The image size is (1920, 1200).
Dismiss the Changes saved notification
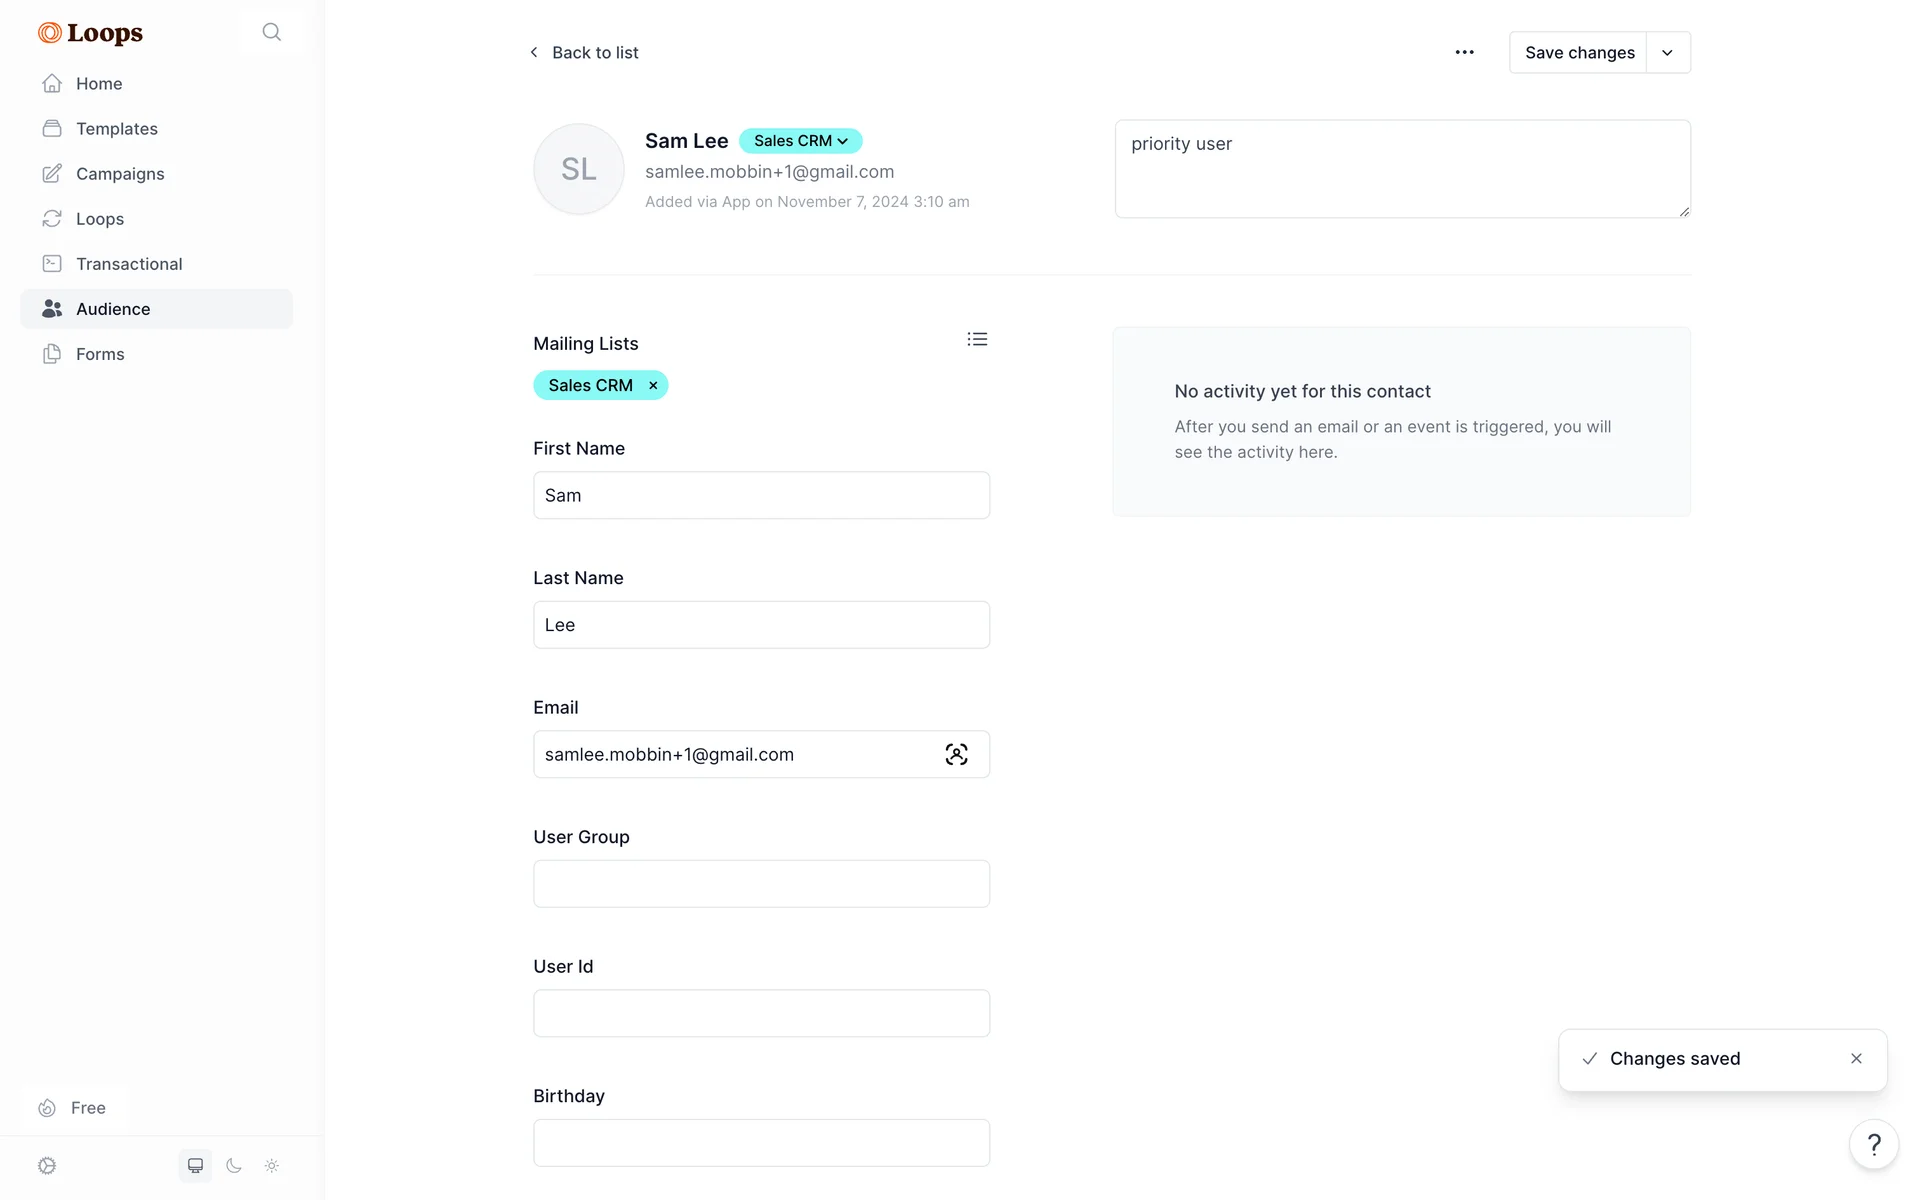[x=1856, y=1059]
